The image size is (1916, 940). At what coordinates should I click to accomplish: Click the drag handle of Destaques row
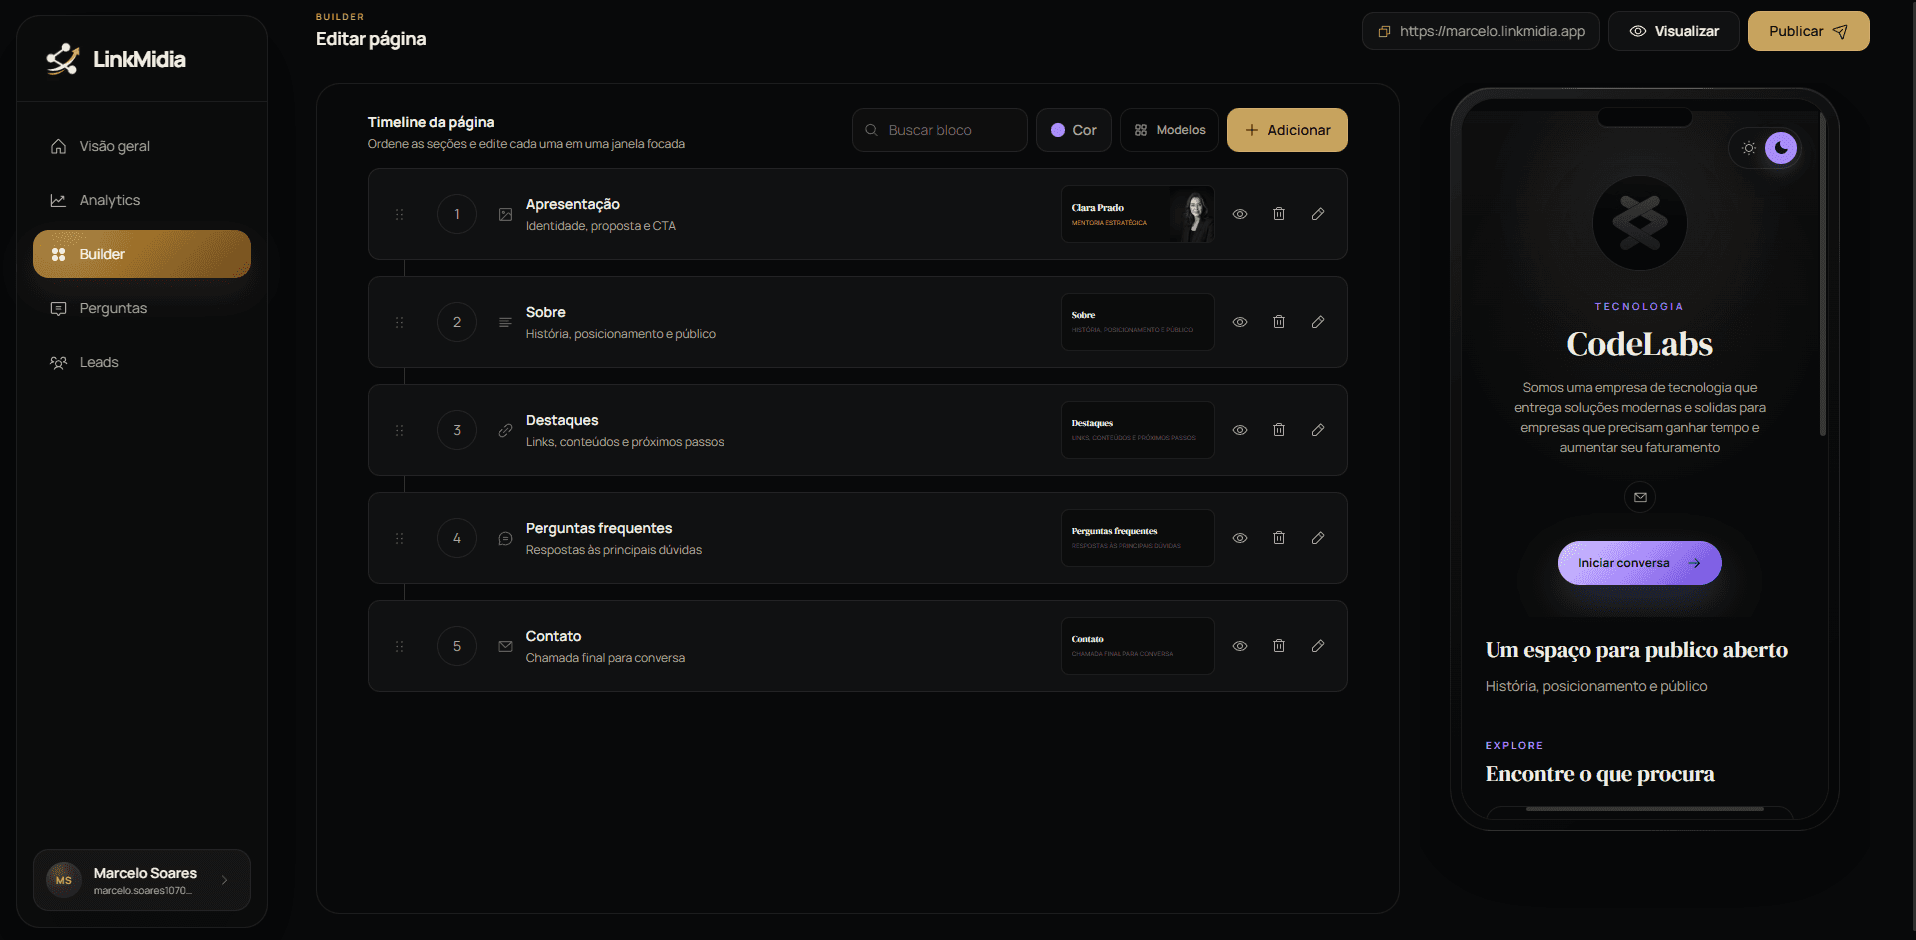(x=399, y=430)
